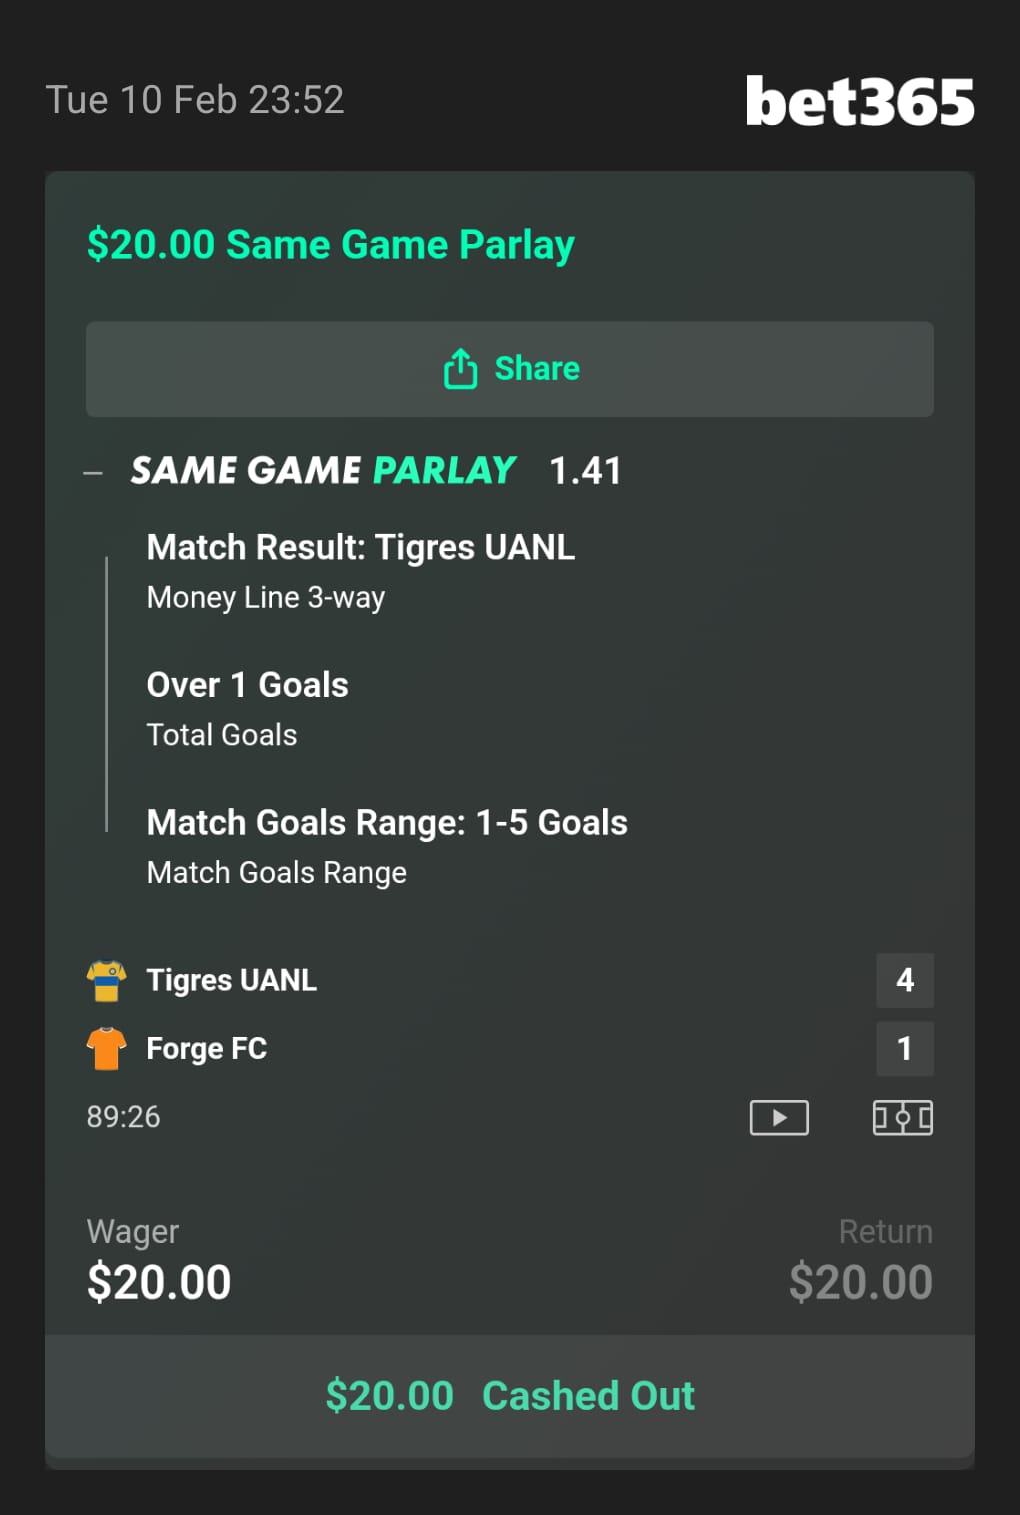Viewport: 1020px width, 1515px height.
Task: Click the 89:26 match clock
Action: coord(123,1117)
